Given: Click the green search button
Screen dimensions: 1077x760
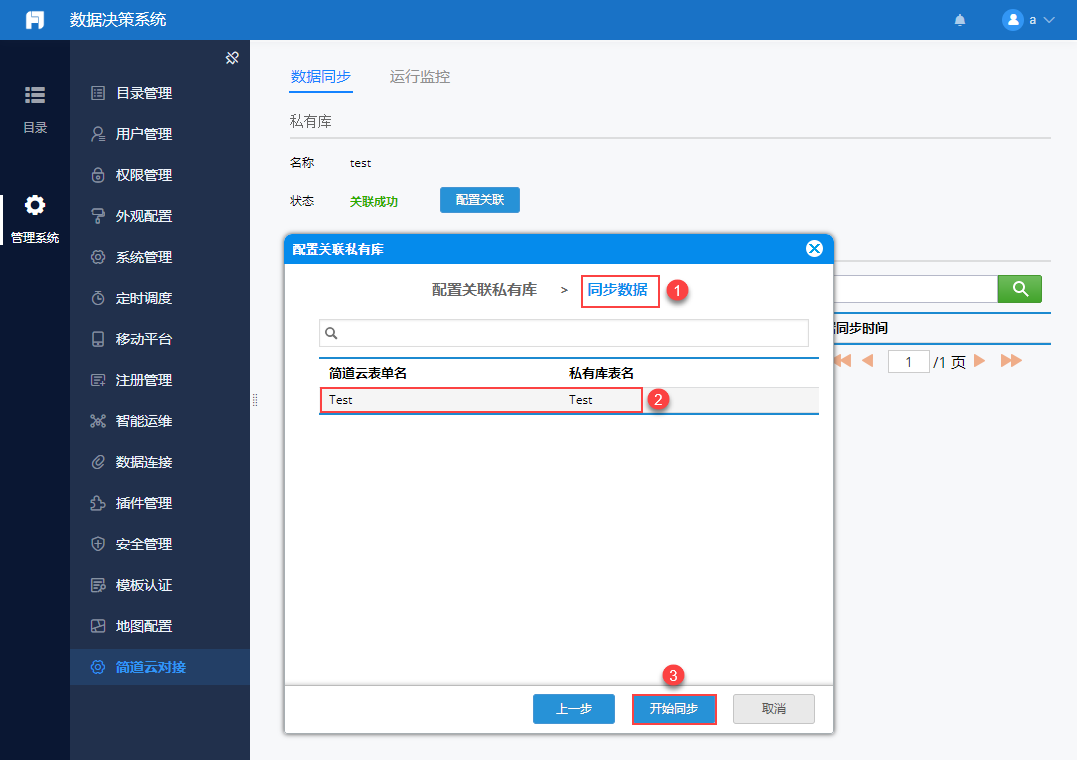Looking at the screenshot, I should coord(1019,289).
